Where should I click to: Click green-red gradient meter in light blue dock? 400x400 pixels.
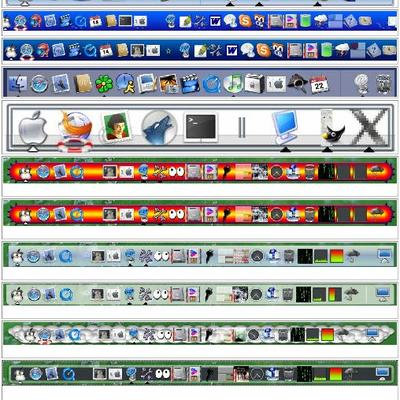pos(336,256)
